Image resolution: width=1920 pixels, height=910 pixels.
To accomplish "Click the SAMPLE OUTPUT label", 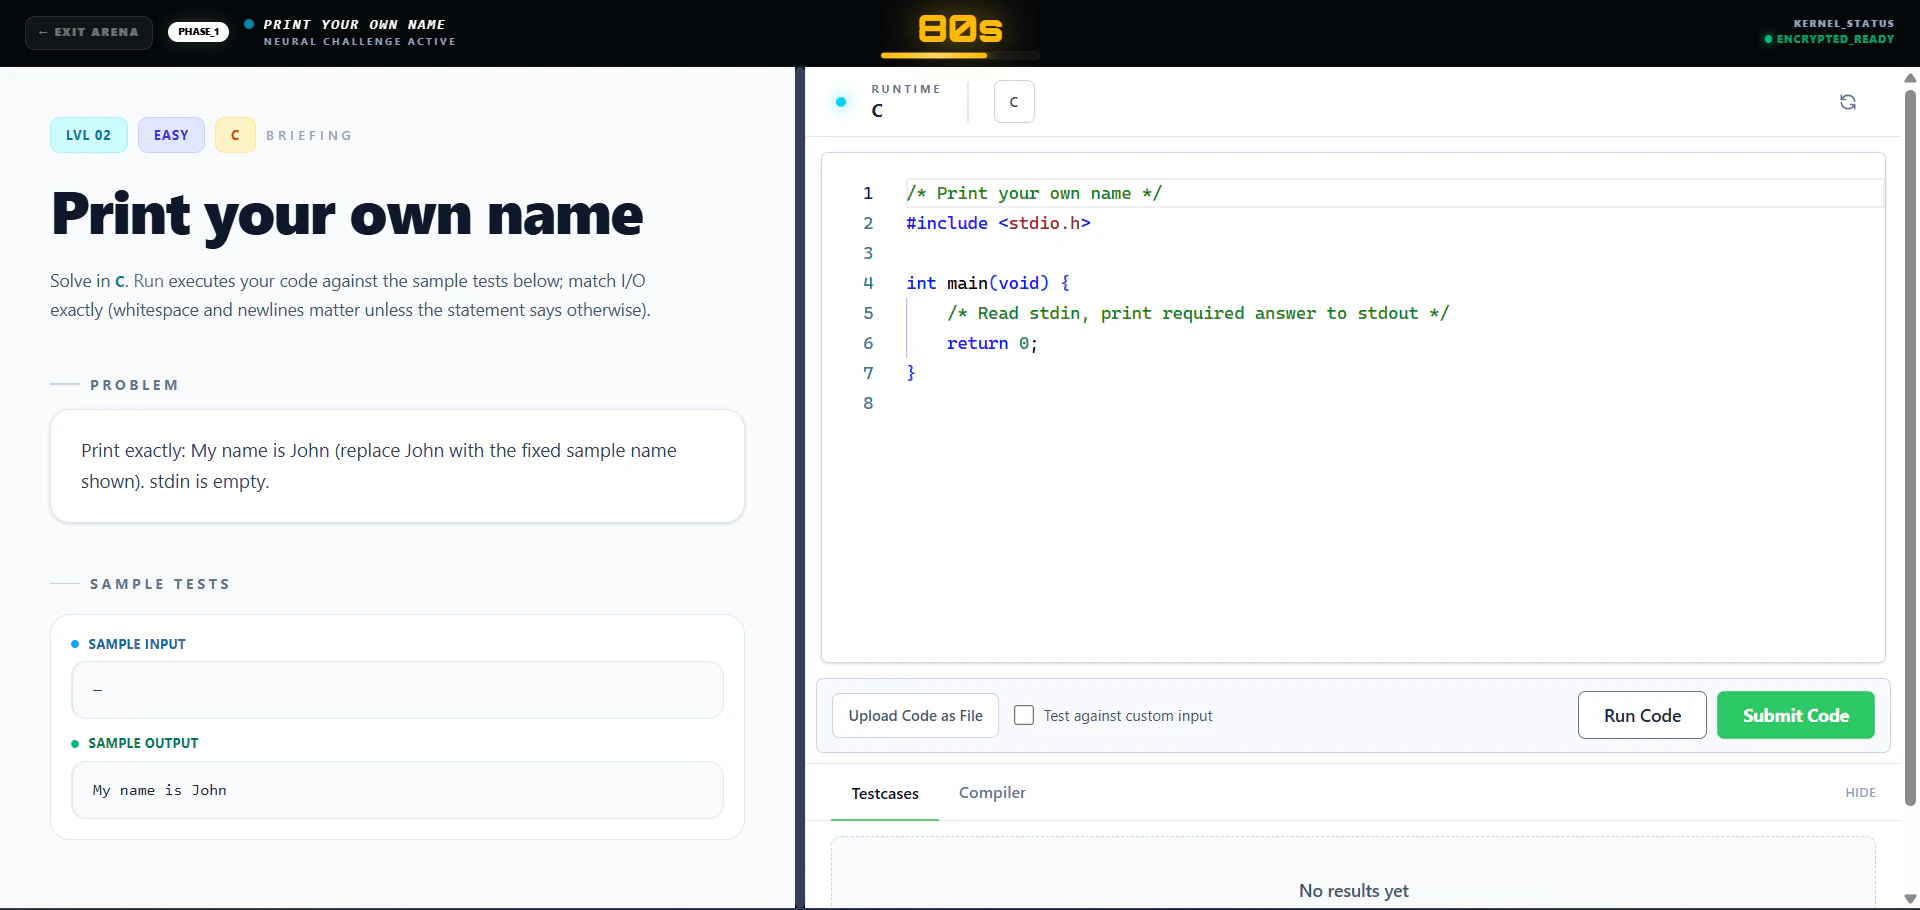I will click(x=143, y=743).
